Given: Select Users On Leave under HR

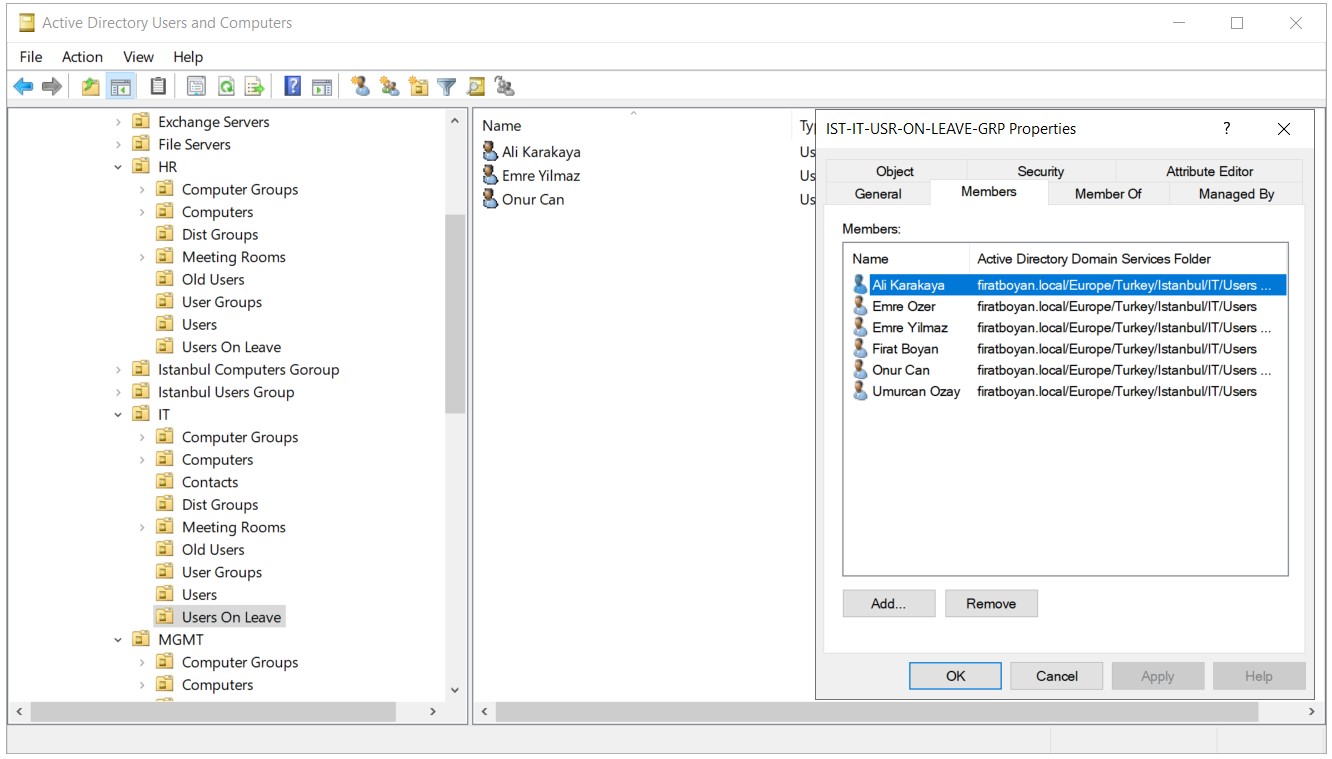Looking at the screenshot, I should tap(231, 347).
